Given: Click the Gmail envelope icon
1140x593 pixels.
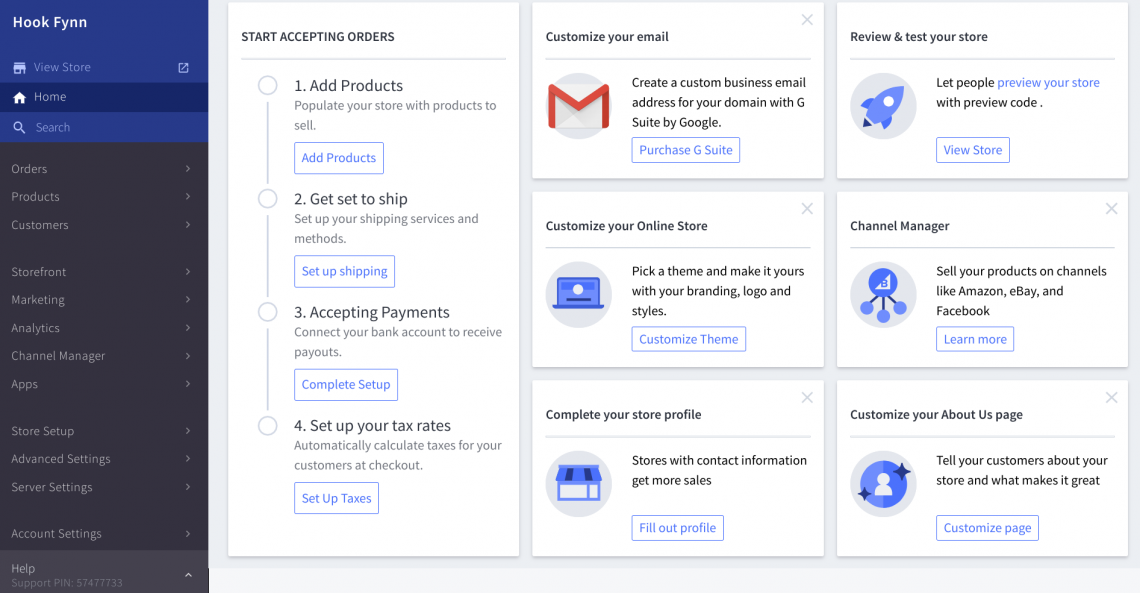Looking at the screenshot, I should [578, 106].
